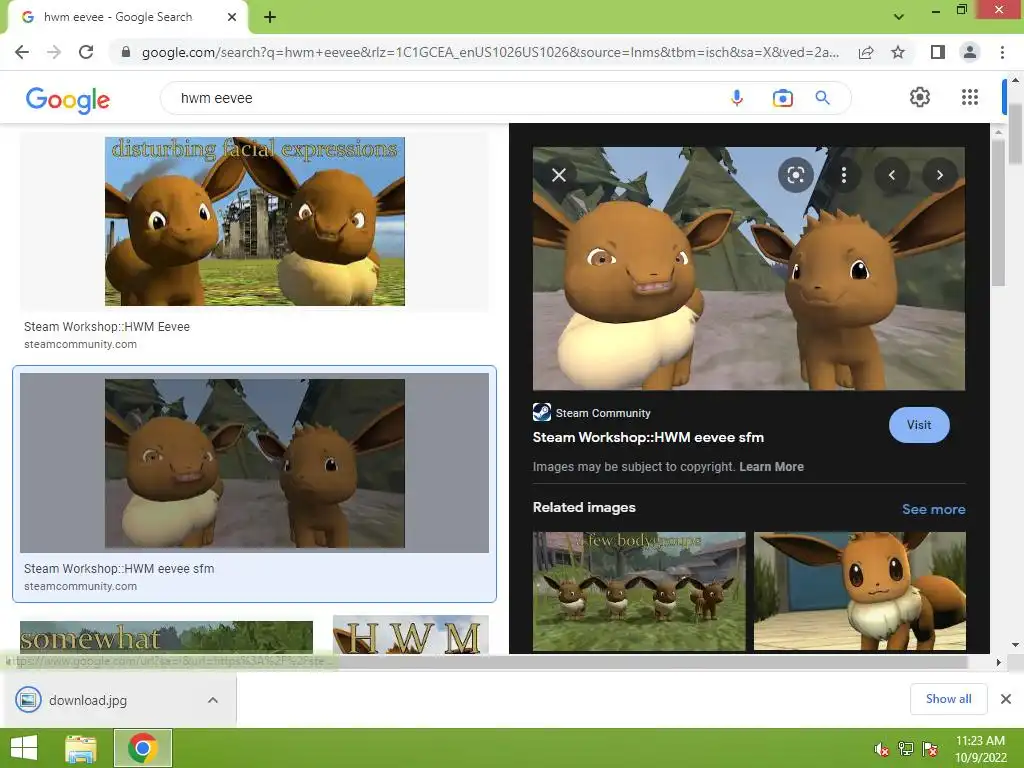The width and height of the screenshot is (1024, 768).
Task: Open the Google apps grid
Action: coord(970,97)
